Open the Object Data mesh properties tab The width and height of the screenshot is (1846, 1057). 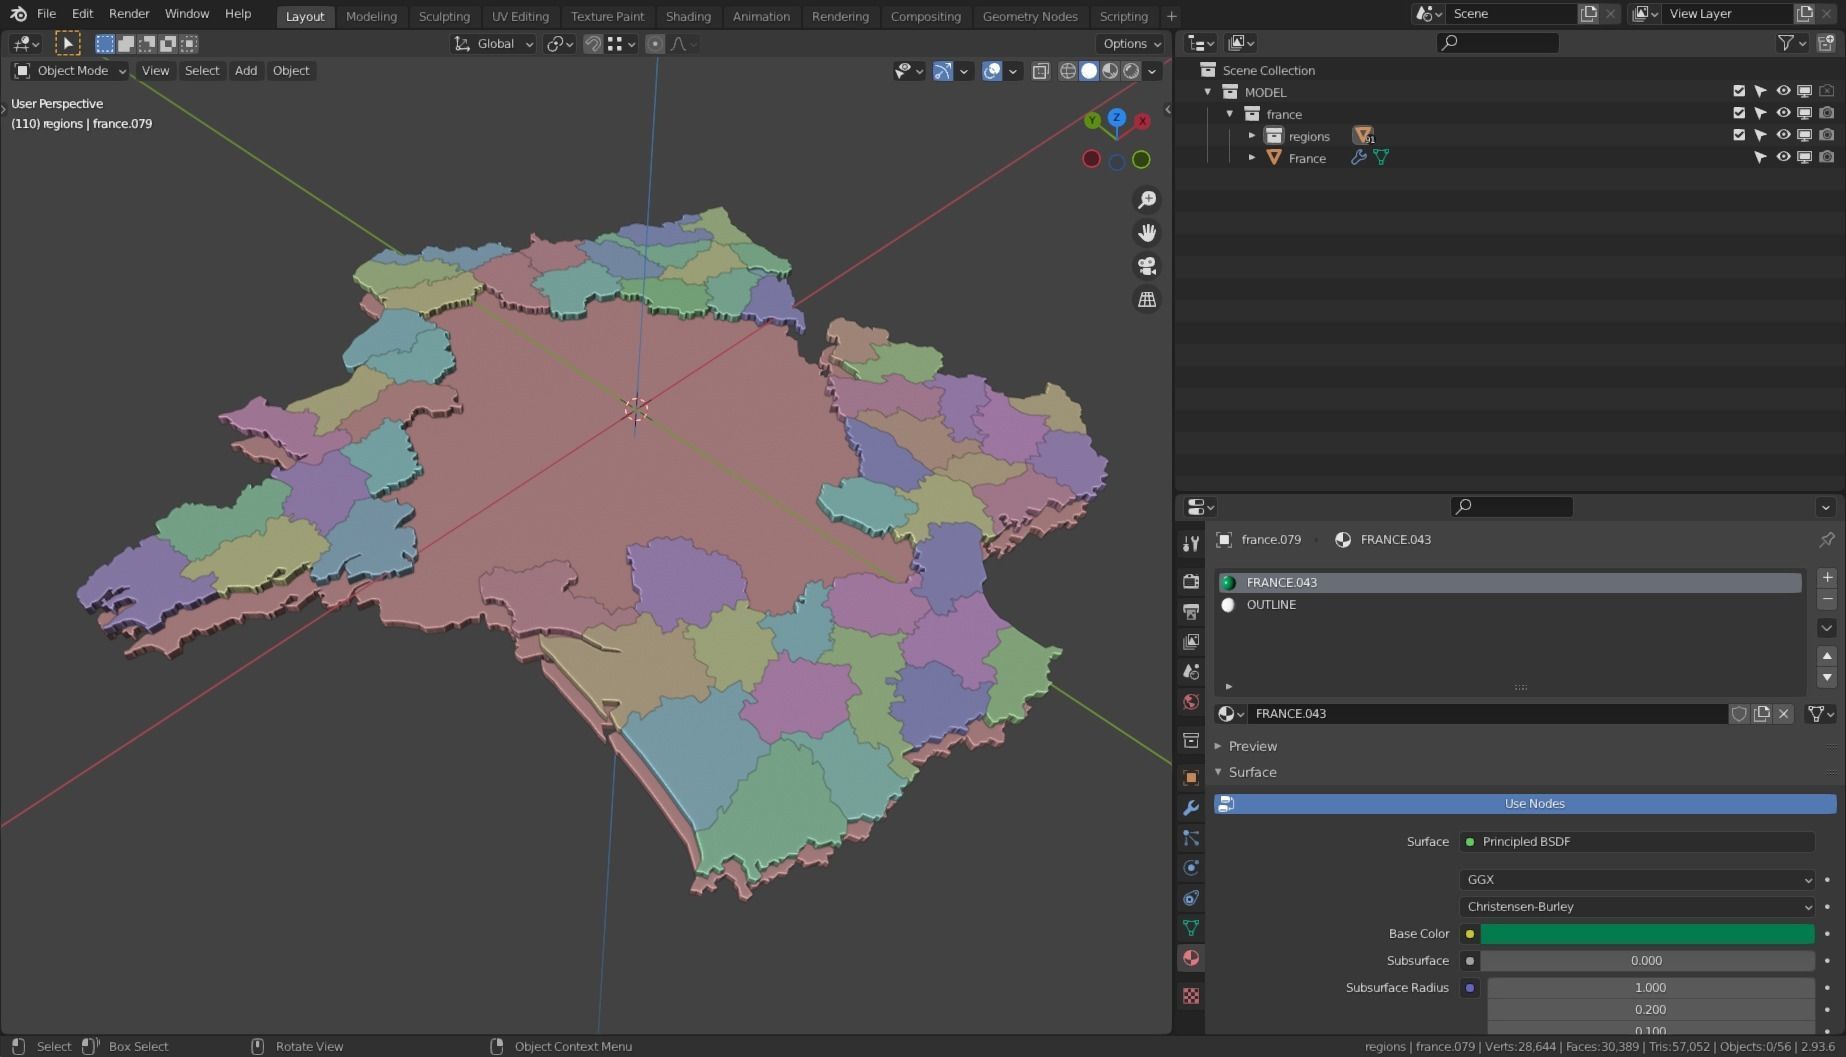1190,927
